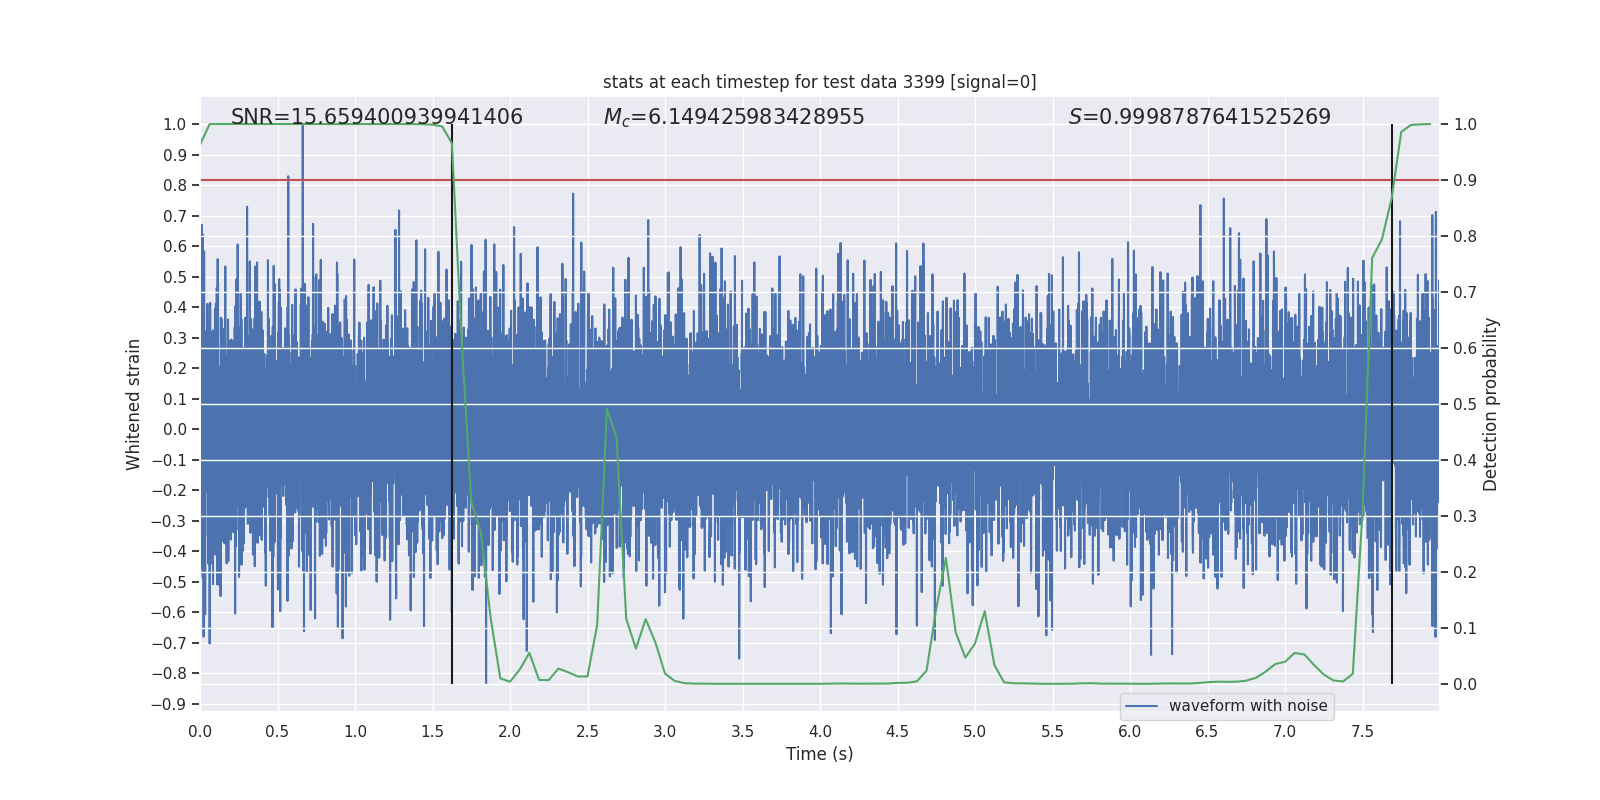The width and height of the screenshot is (1600, 800).
Task: Click the green curve peak near 2.6 seconds
Action: click(607, 409)
